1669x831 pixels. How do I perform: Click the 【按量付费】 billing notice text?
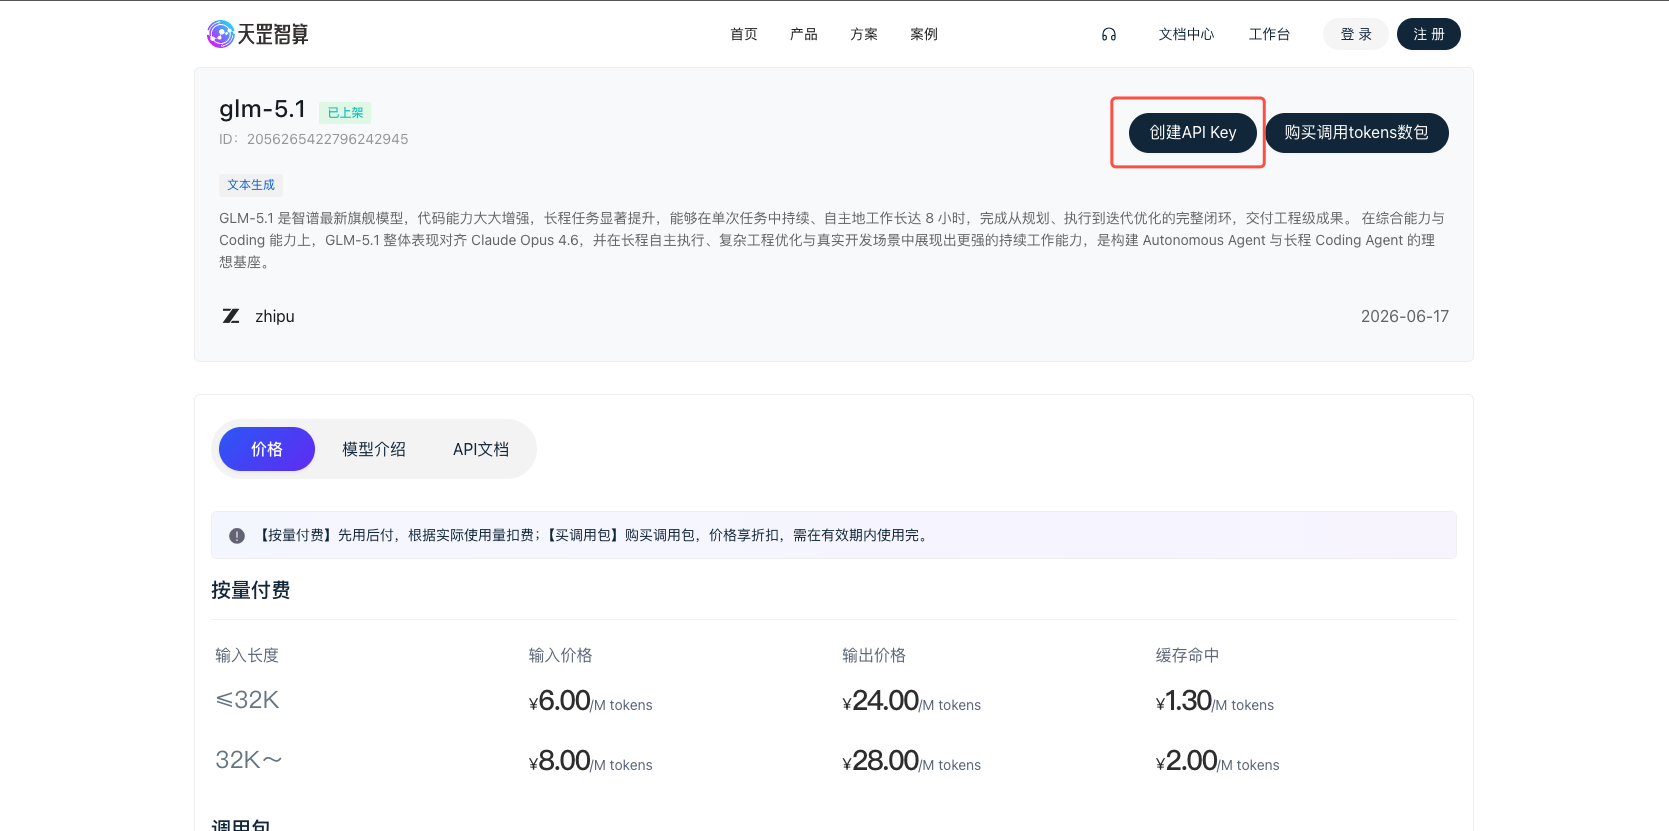593,536
